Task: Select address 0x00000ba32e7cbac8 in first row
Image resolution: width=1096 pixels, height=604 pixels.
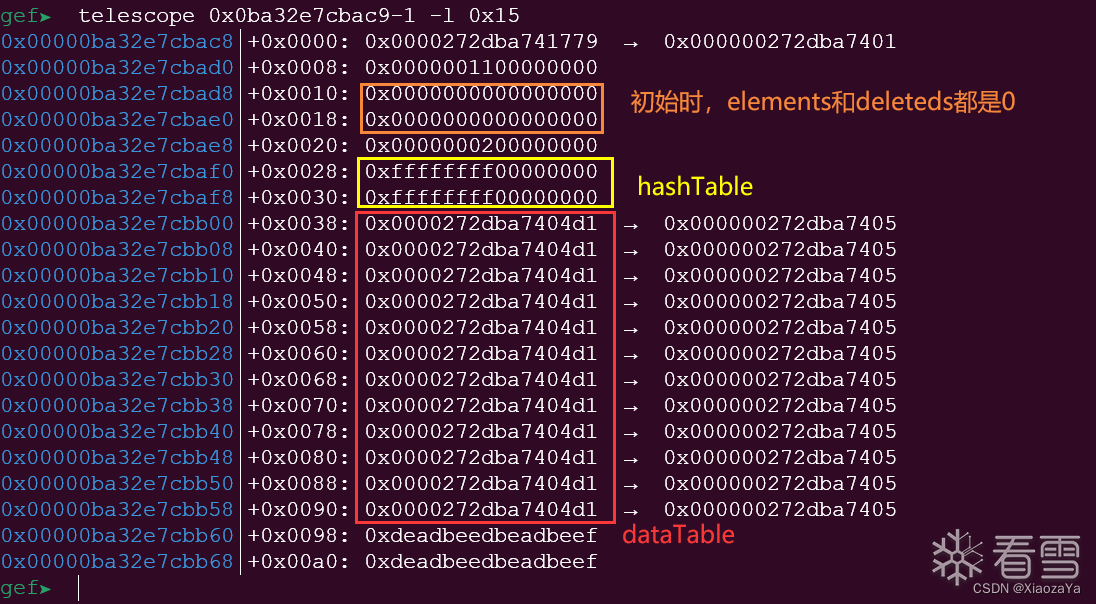Action: click(117, 42)
